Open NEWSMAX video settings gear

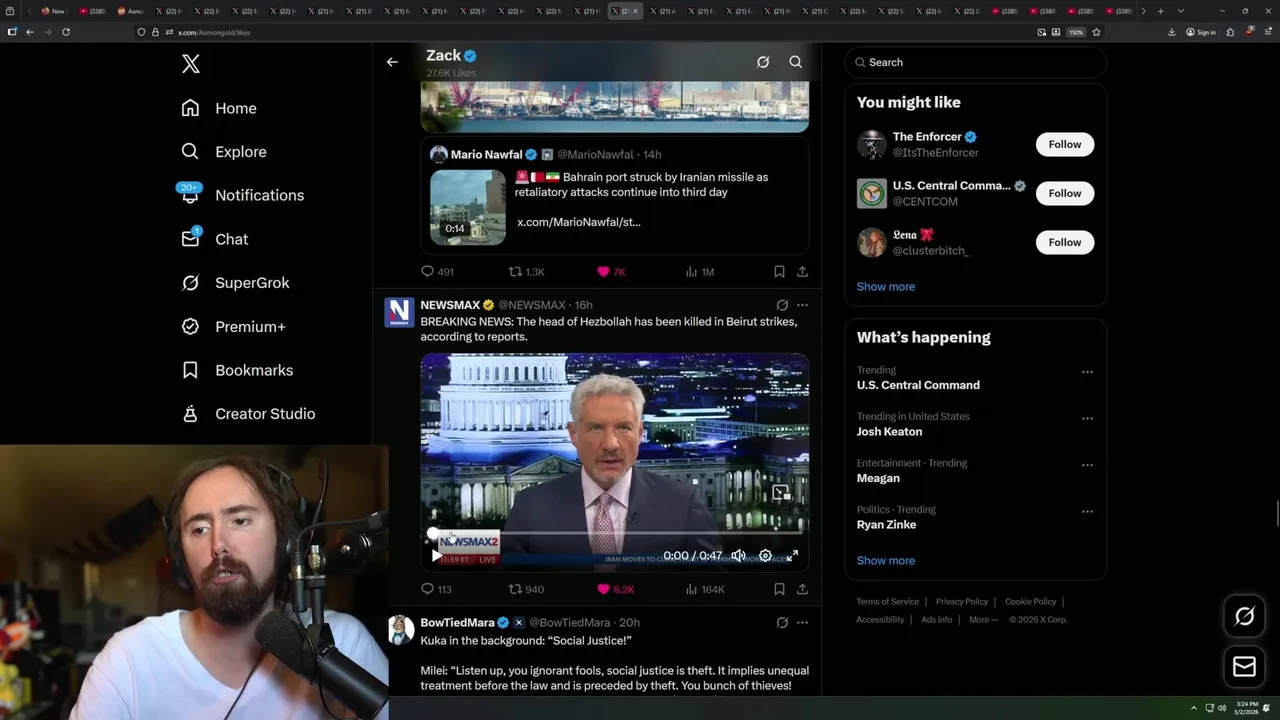click(x=765, y=556)
